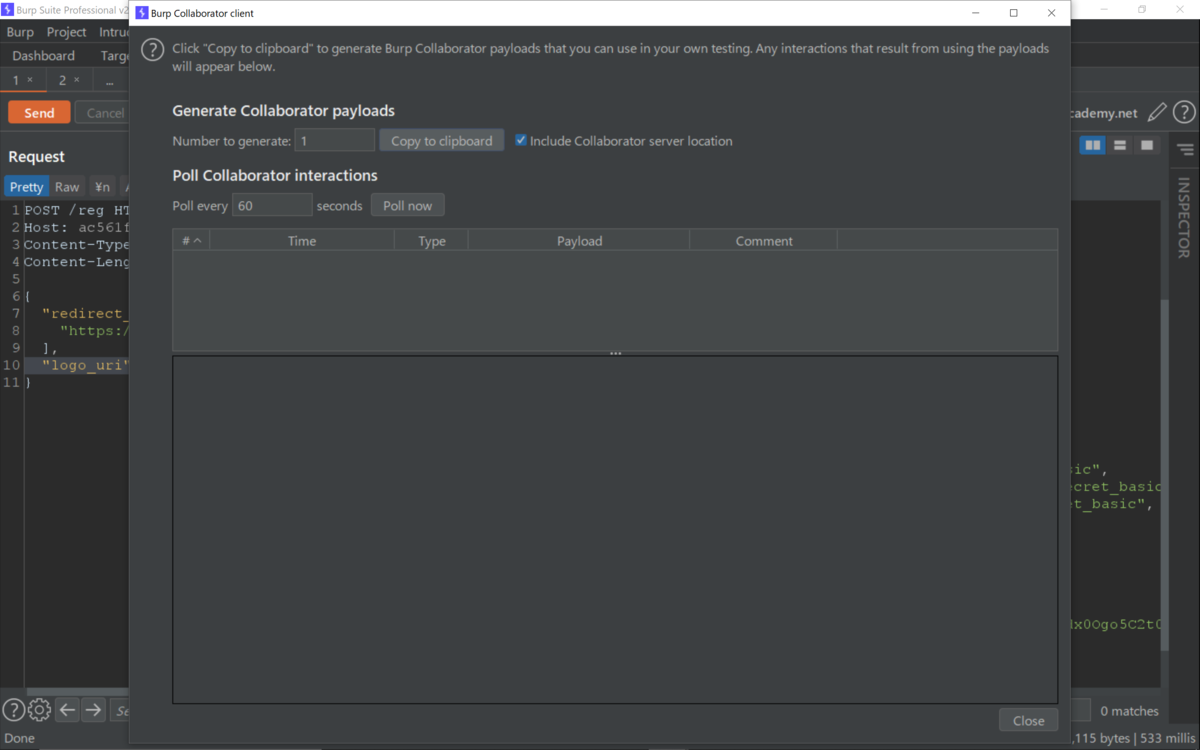Click Close button in Collaborator client
The height and width of the screenshot is (750, 1200).
coord(1028,720)
